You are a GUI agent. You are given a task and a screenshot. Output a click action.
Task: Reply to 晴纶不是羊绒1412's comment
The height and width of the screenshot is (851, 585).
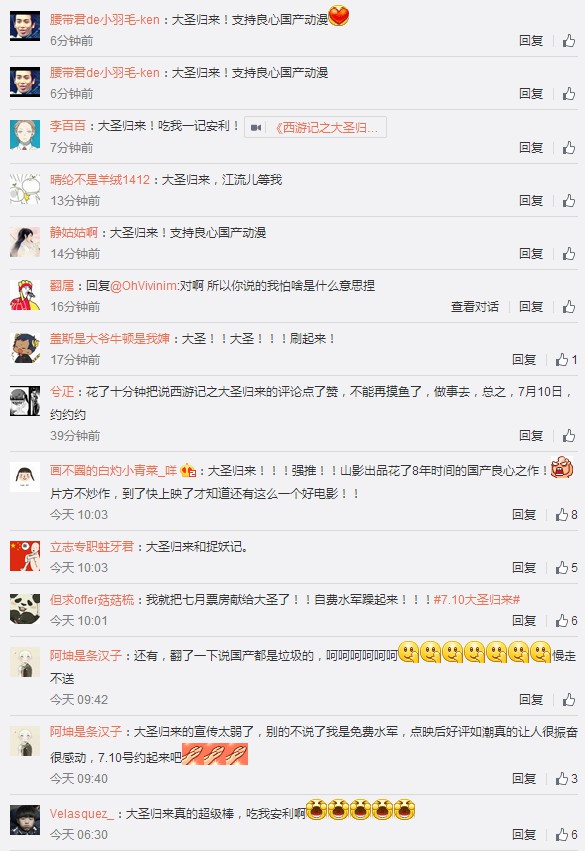tap(531, 201)
